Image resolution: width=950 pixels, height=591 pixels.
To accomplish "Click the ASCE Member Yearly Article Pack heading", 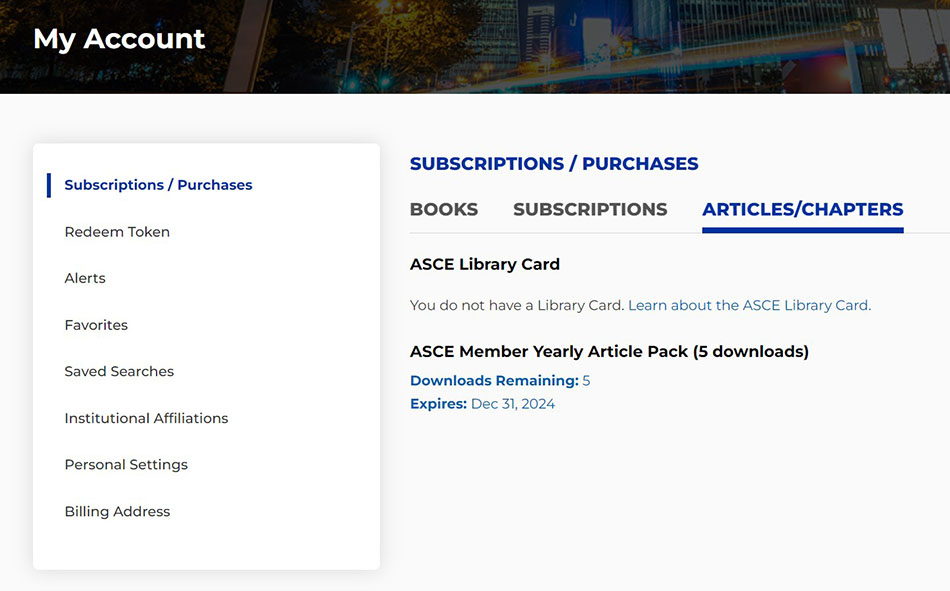I will (x=610, y=351).
